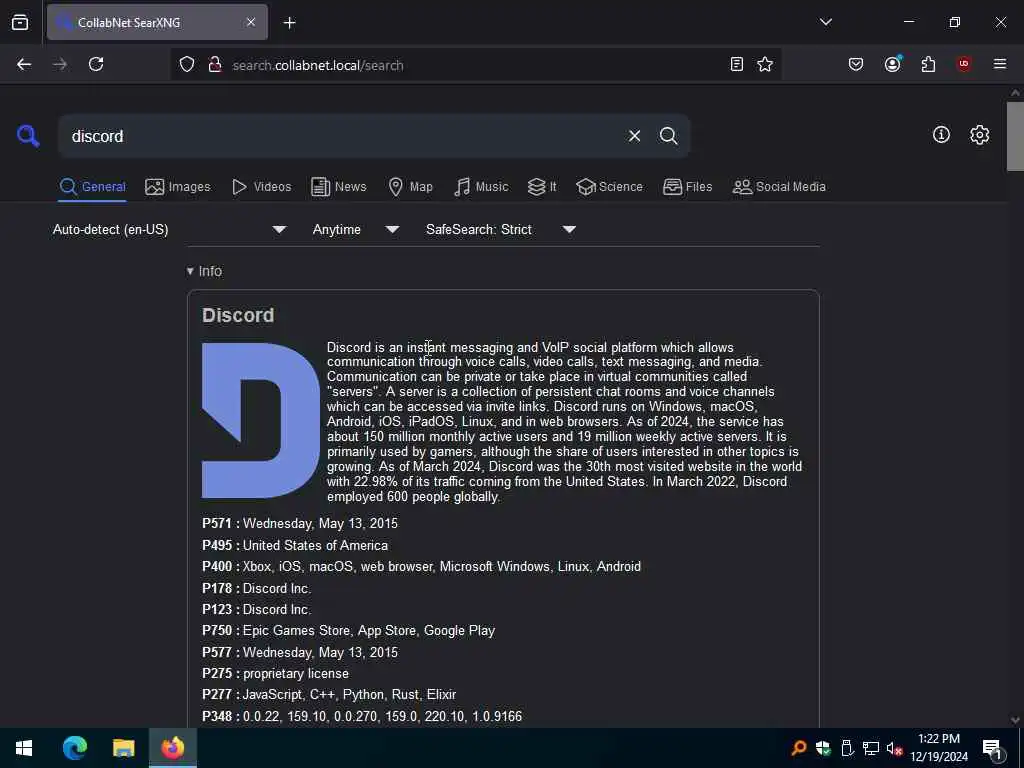The height and width of the screenshot is (768, 1024).
Task: Switch to the Music search tab
Action: tap(481, 187)
